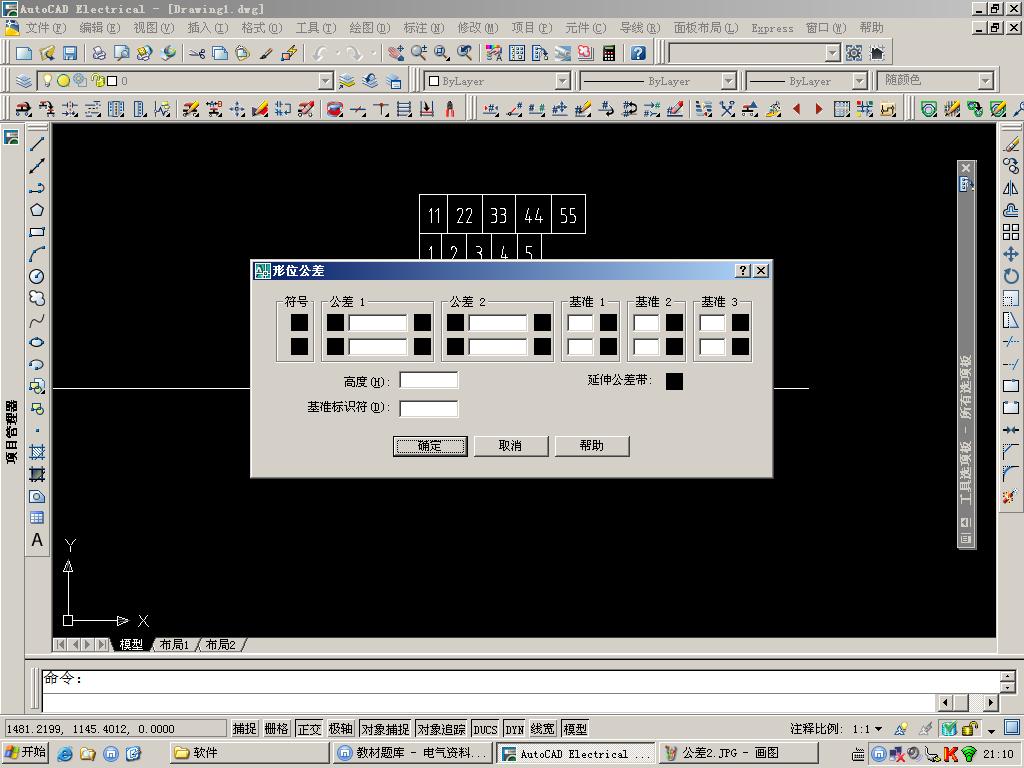The width and height of the screenshot is (1024, 768).
Task: Open the 注释比例 1:1 scale dropdown
Action: pos(878,728)
